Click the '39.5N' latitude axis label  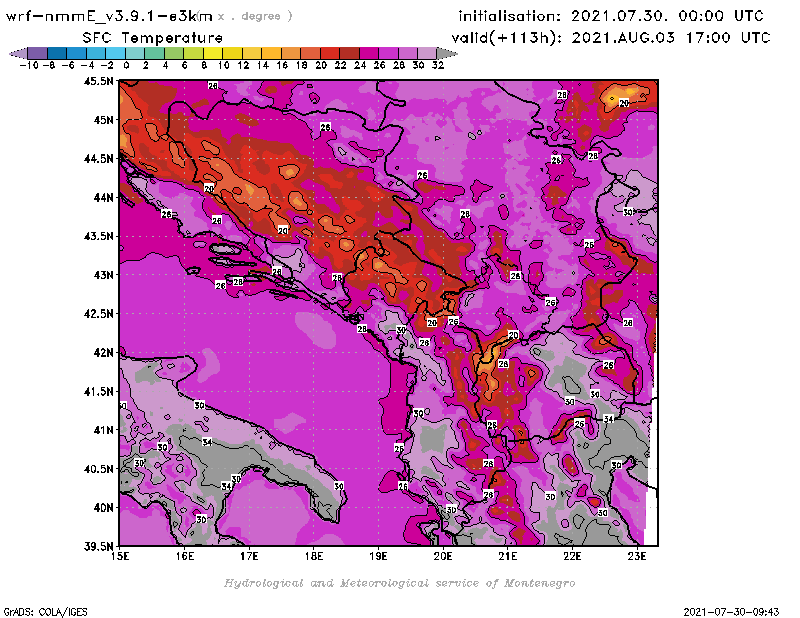pos(98,547)
